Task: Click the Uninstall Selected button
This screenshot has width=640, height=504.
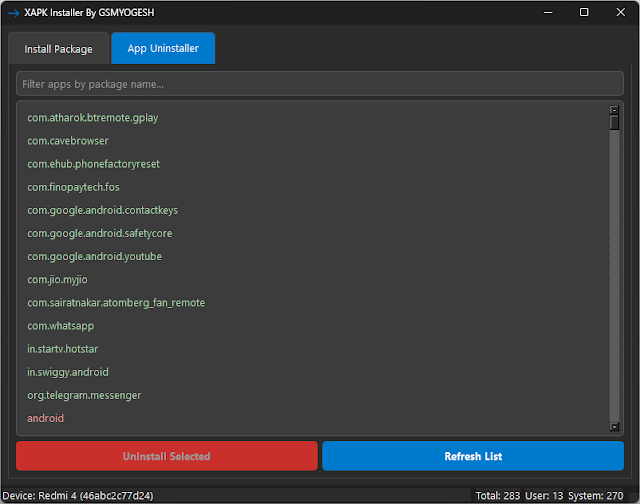Action: tap(166, 456)
